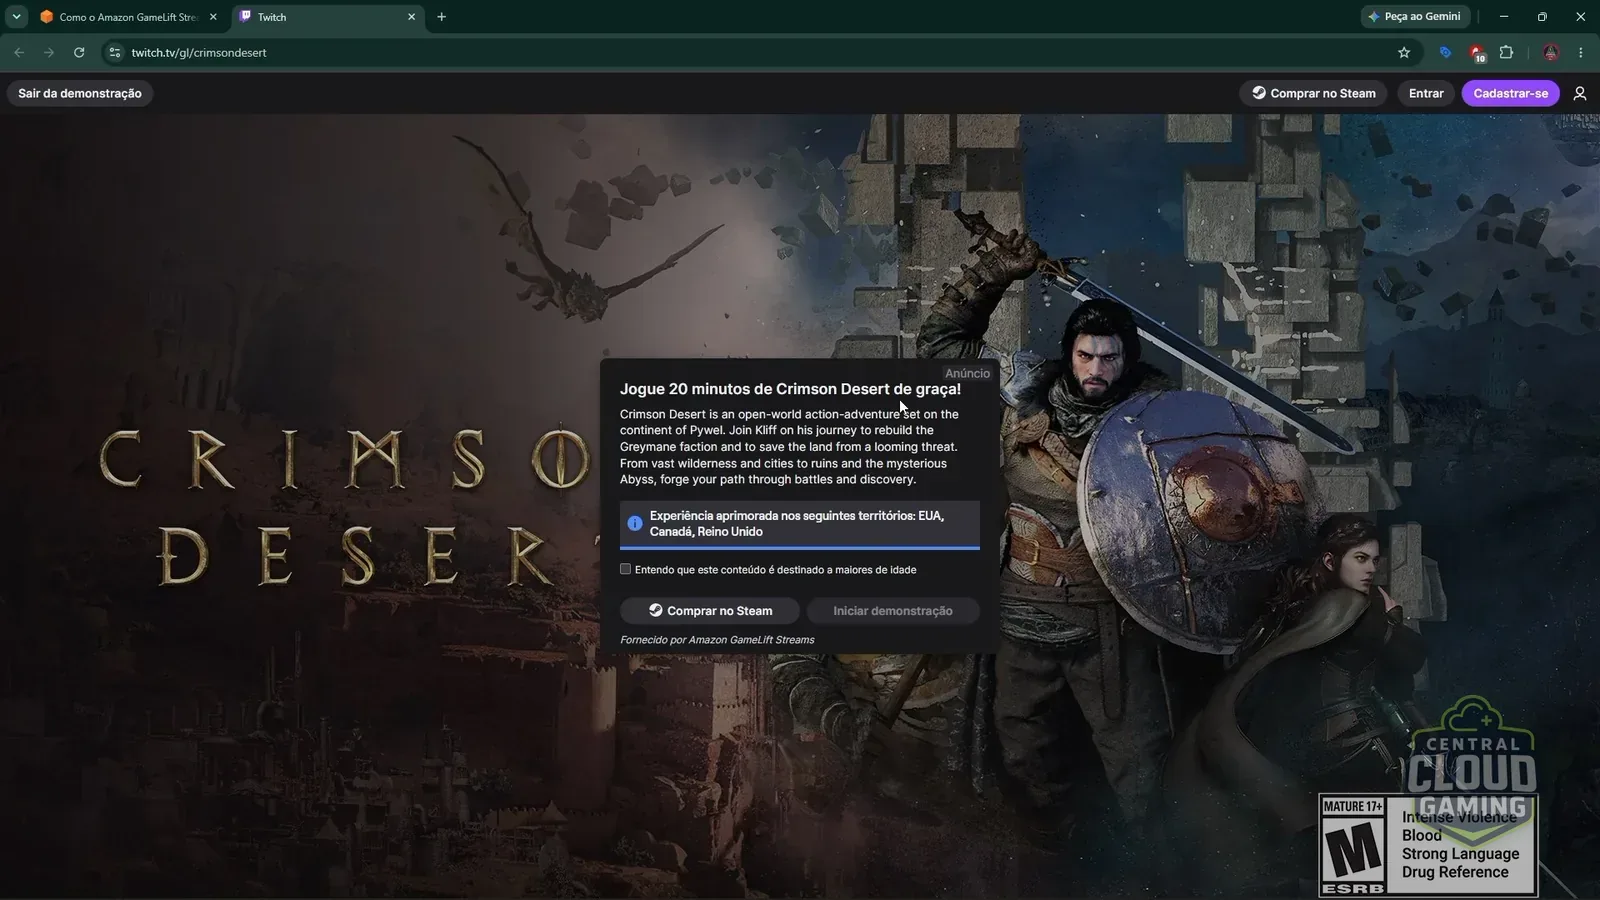The image size is (1600, 900).
Task: Click the Peça ao Gemini button
Action: (x=1415, y=17)
